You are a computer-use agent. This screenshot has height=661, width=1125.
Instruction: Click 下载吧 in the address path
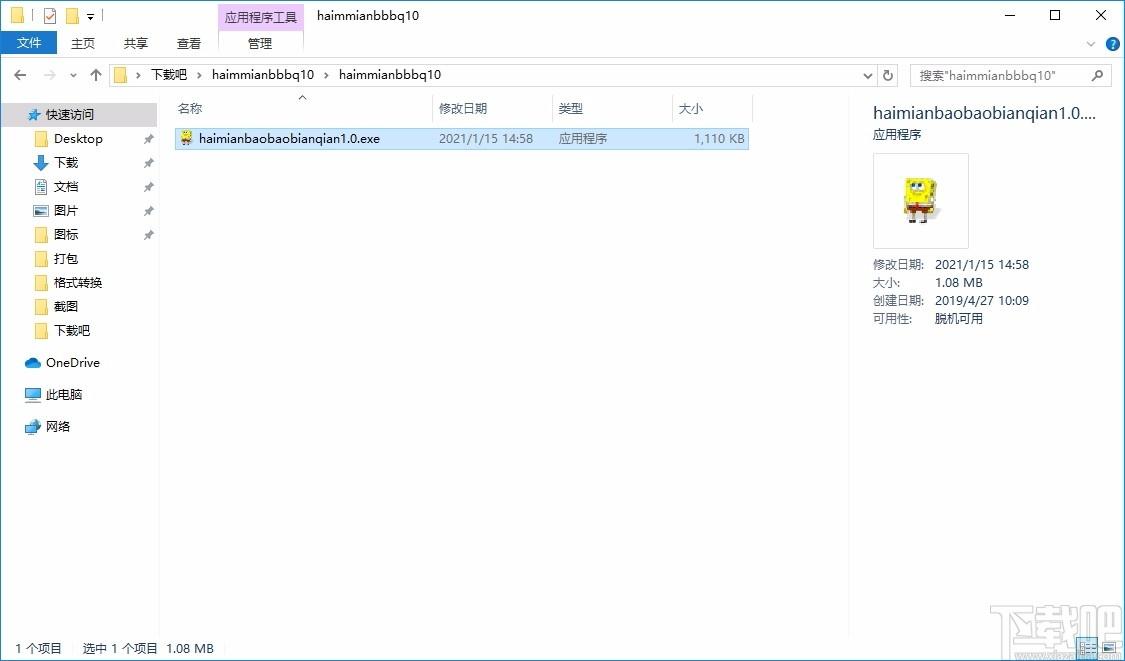click(169, 75)
